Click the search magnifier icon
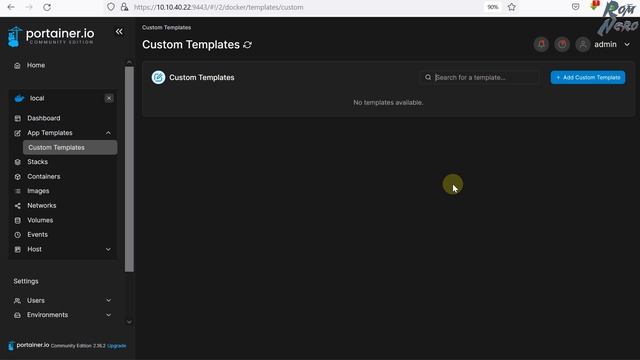The image size is (640, 360). (x=428, y=78)
